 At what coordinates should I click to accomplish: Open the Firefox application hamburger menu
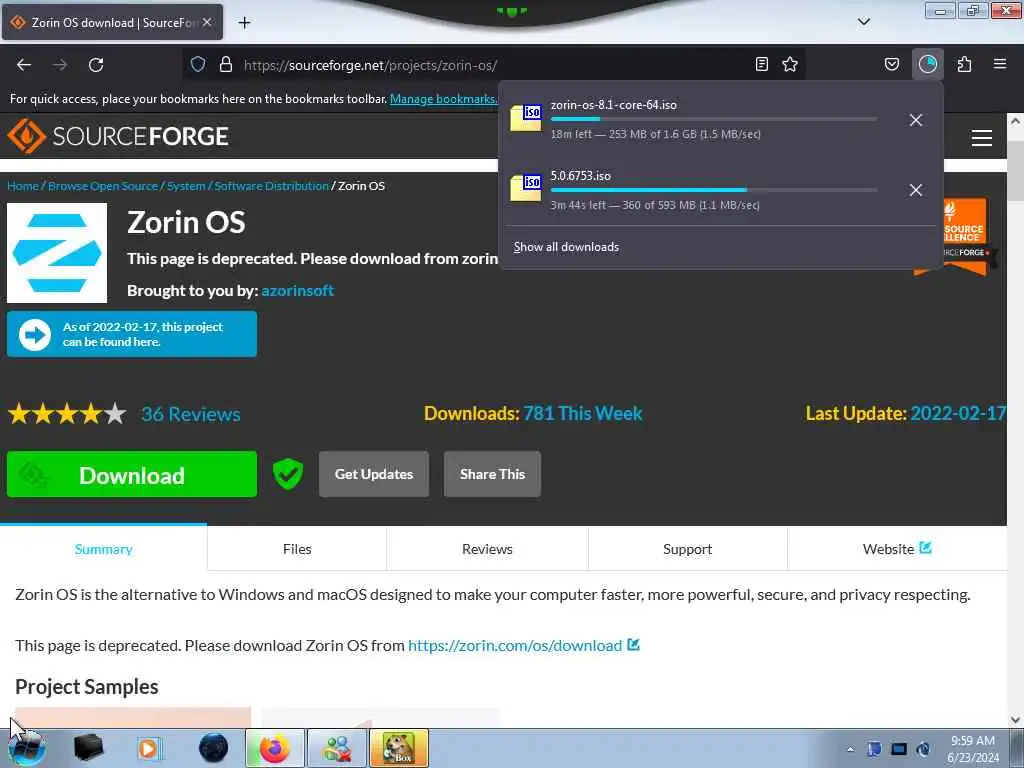tap(1000, 64)
